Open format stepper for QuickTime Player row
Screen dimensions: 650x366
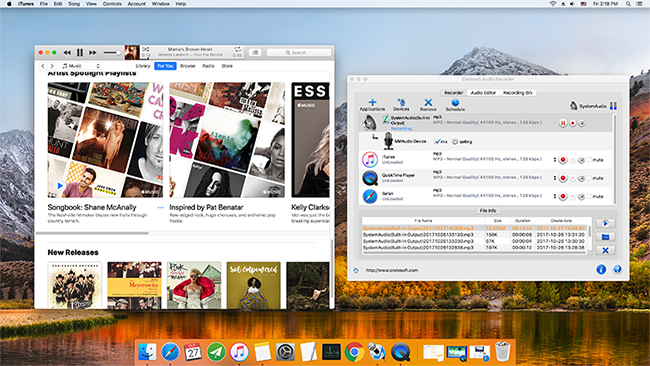[555, 178]
